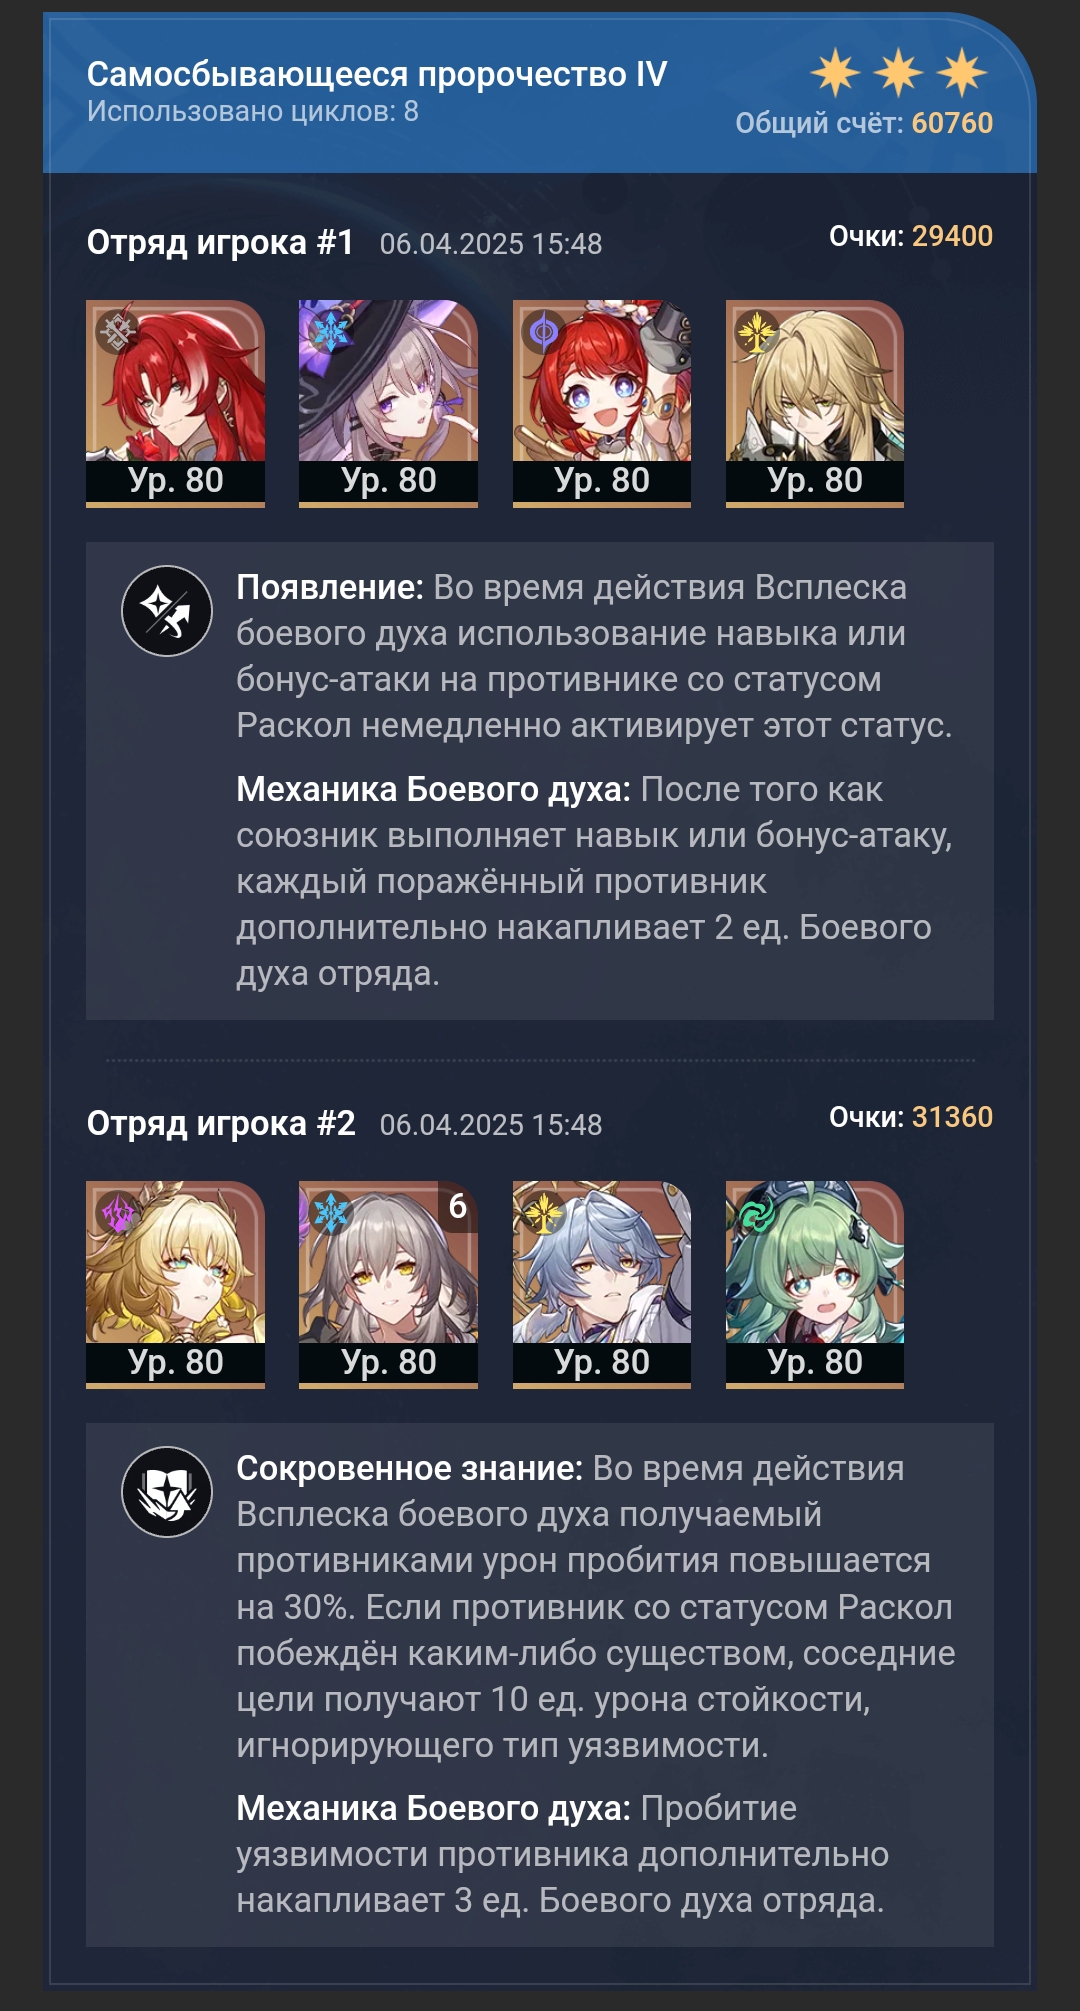Click the Появление buff round icon
Screen dimensions: 1080x2011
point(167,611)
